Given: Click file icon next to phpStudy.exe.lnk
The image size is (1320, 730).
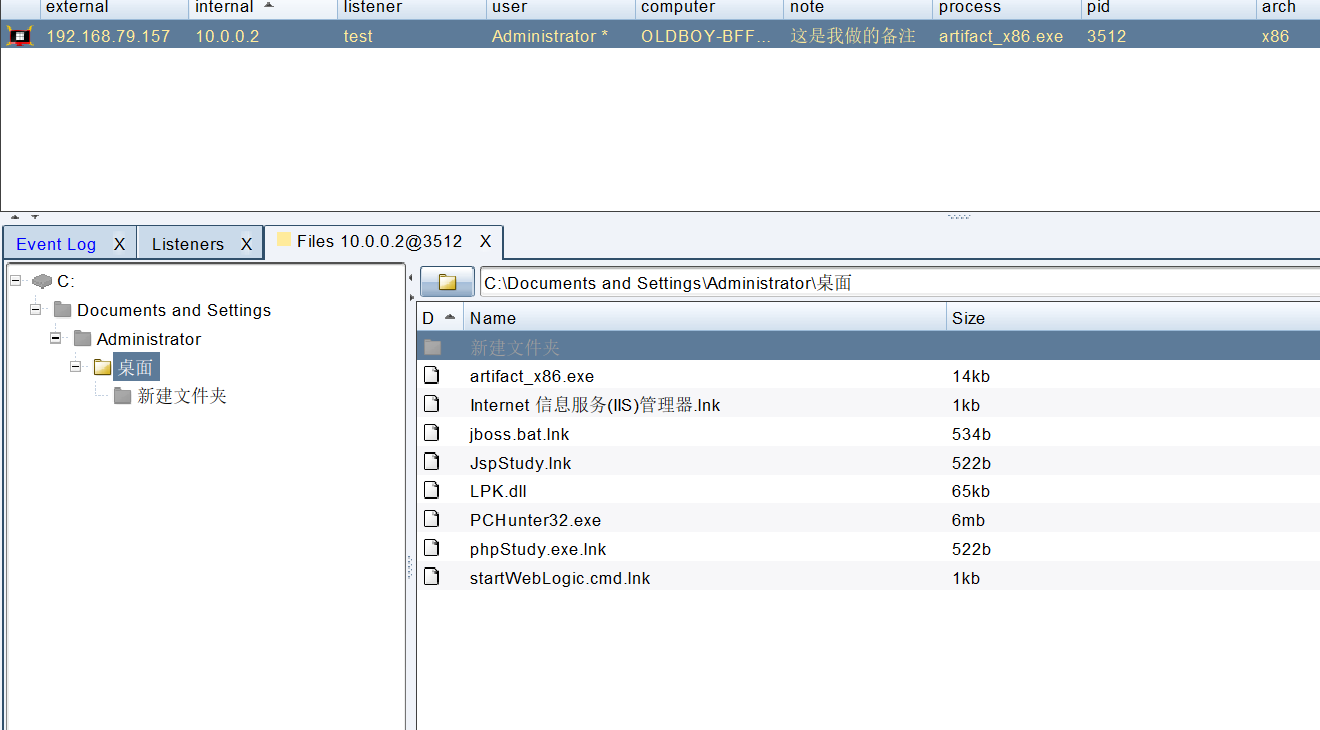Looking at the screenshot, I should point(431,548).
